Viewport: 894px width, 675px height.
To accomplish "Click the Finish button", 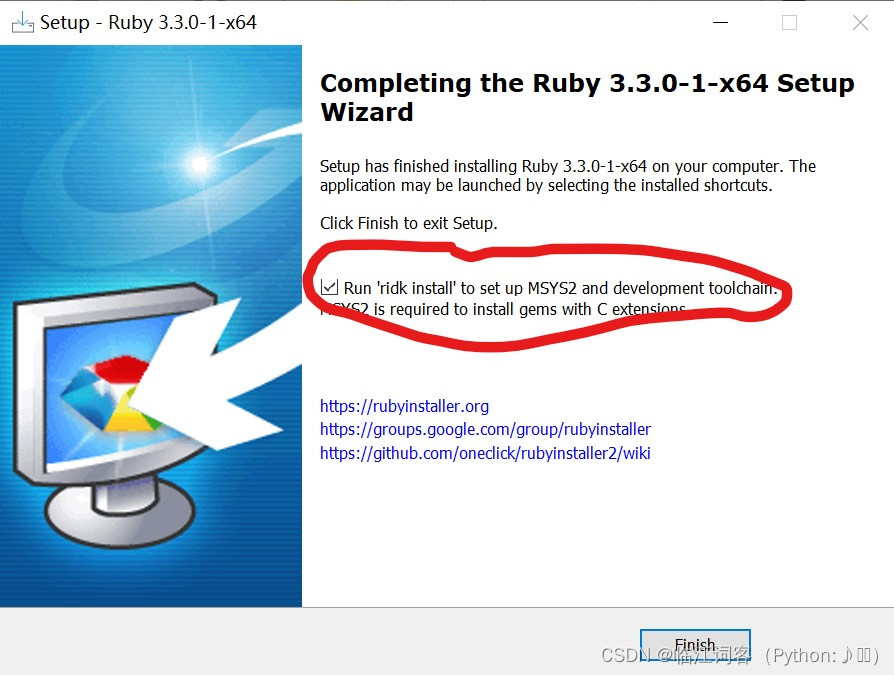I will (695, 645).
